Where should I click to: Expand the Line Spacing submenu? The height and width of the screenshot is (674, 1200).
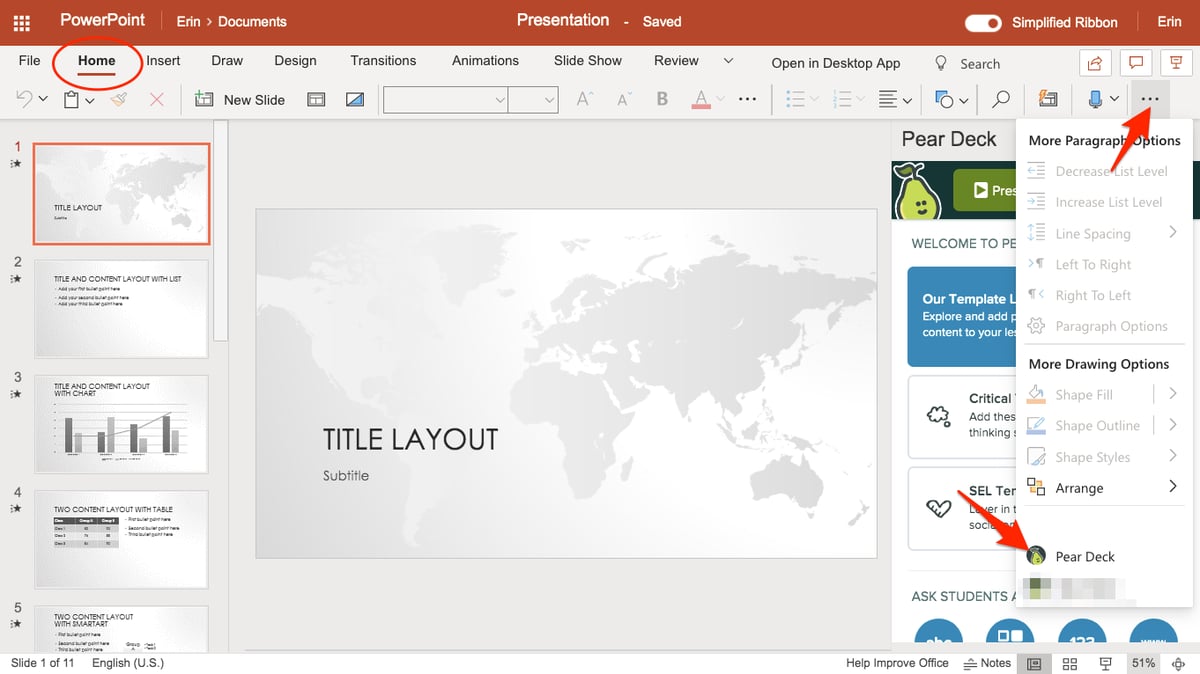1100,233
